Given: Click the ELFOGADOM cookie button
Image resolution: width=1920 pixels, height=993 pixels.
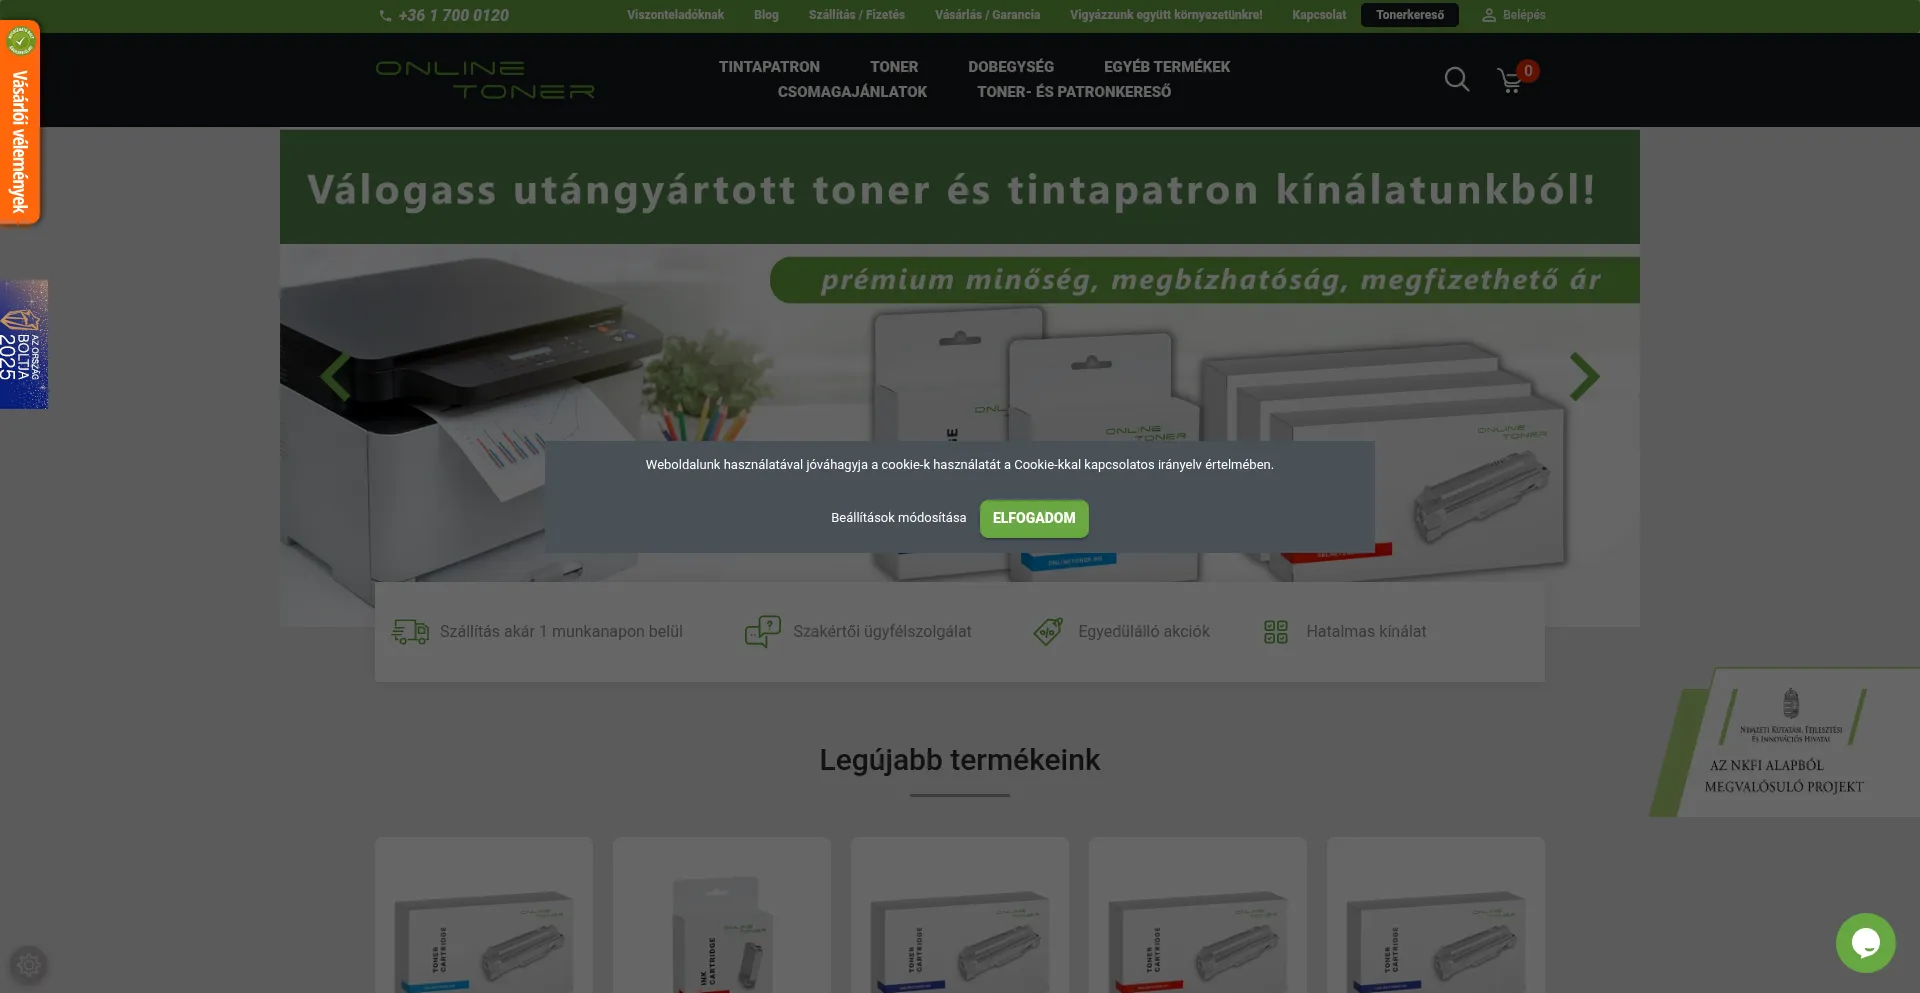Looking at the screenshot, I should click(1034, 518).
